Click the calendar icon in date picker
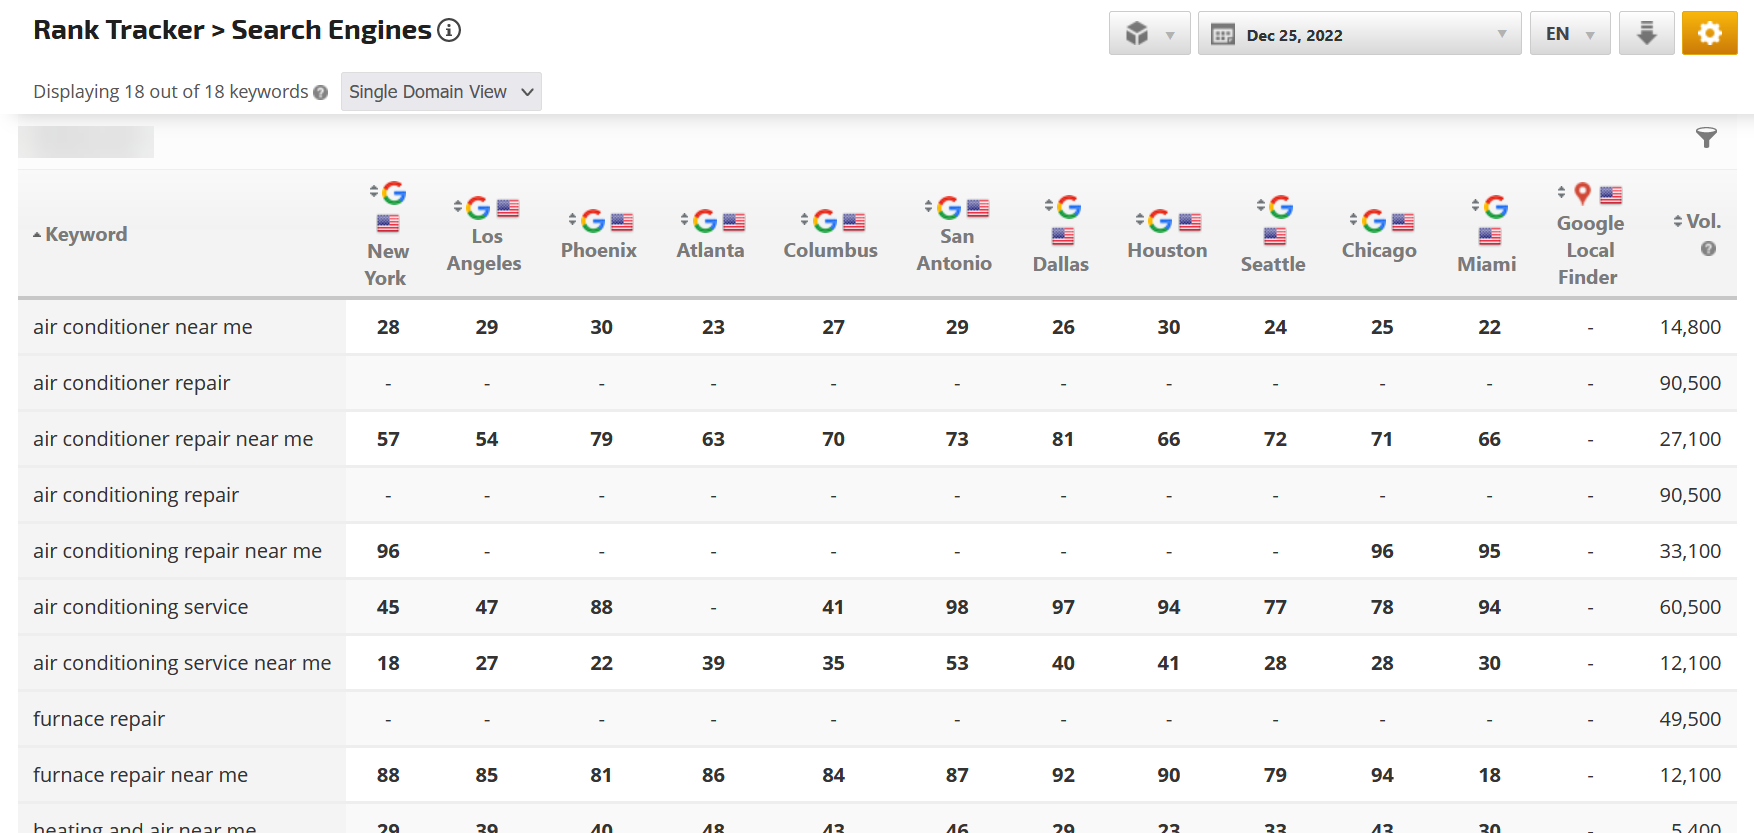The height and width of the screenshot is (833, 1754). coord(1222,35)
